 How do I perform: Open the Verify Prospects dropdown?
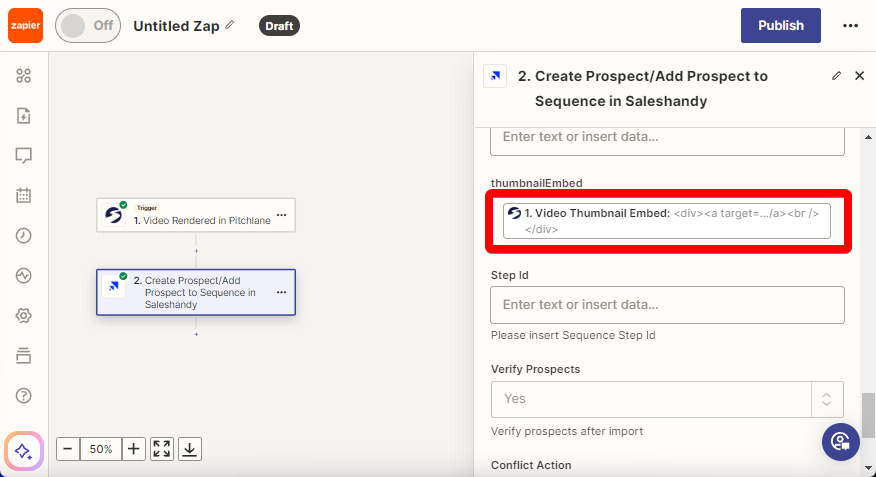tap(667, 399)
